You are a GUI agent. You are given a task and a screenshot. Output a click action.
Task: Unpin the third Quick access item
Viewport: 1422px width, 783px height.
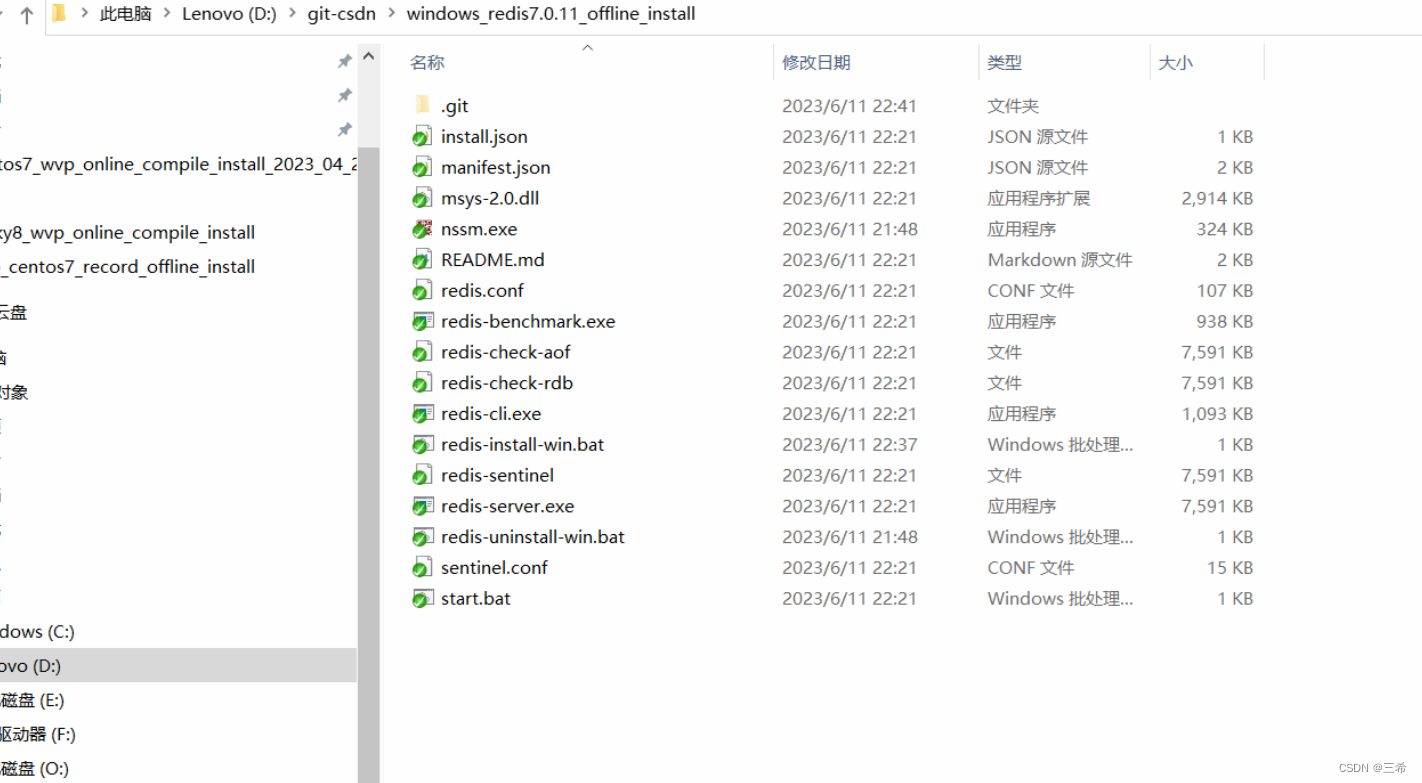coord(344,129)
